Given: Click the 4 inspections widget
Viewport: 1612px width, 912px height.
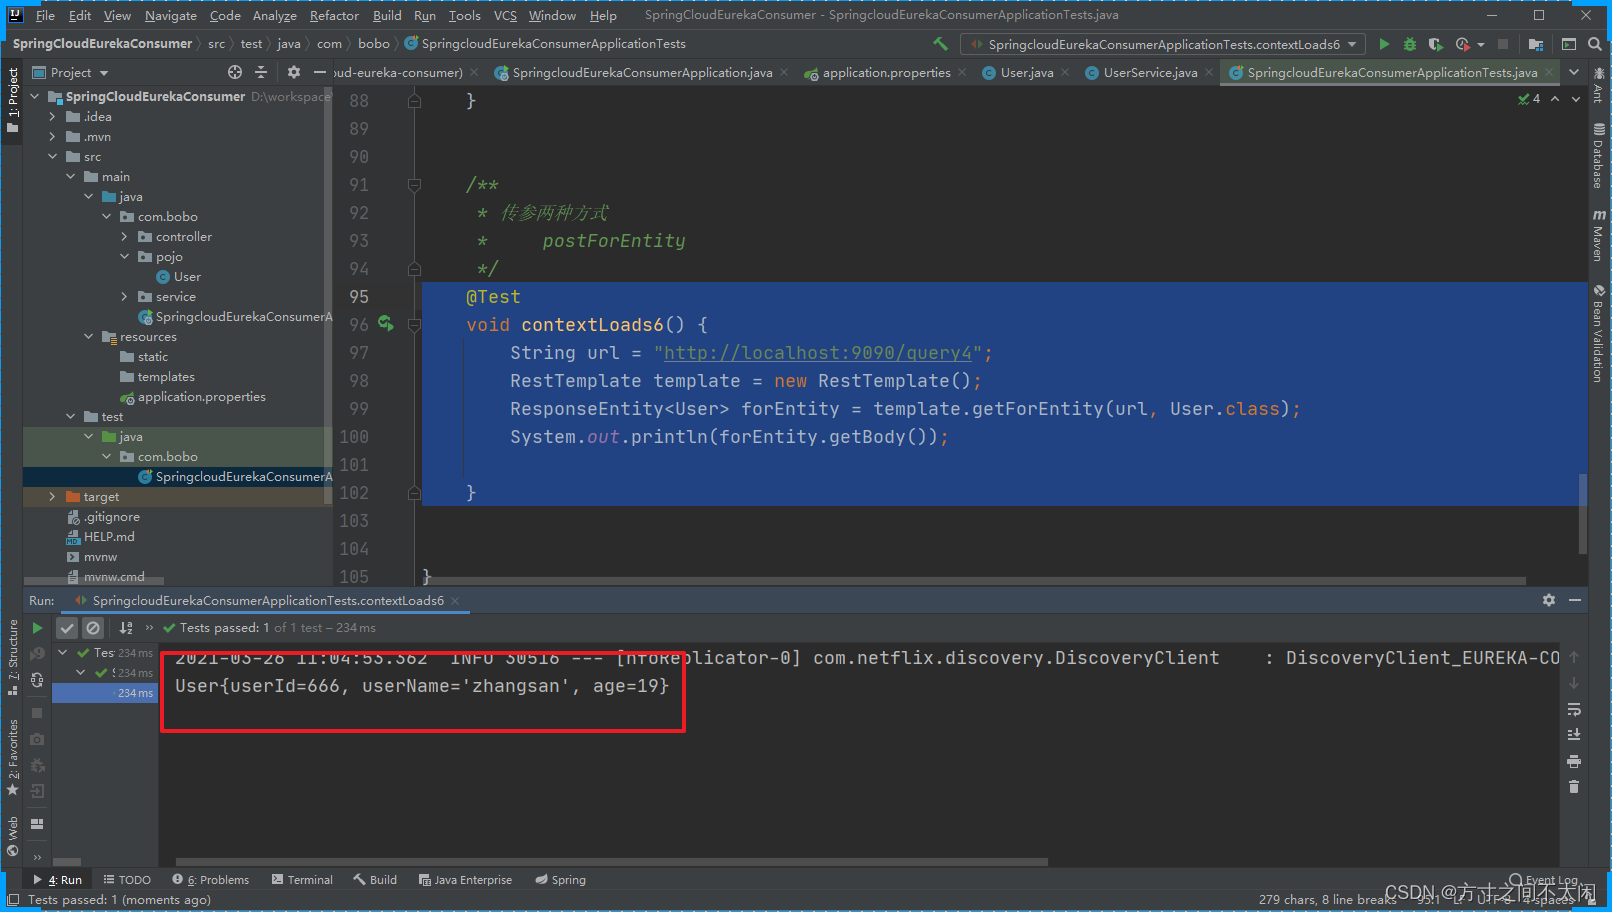Looking at the screenshot, I should point(1529,99).
